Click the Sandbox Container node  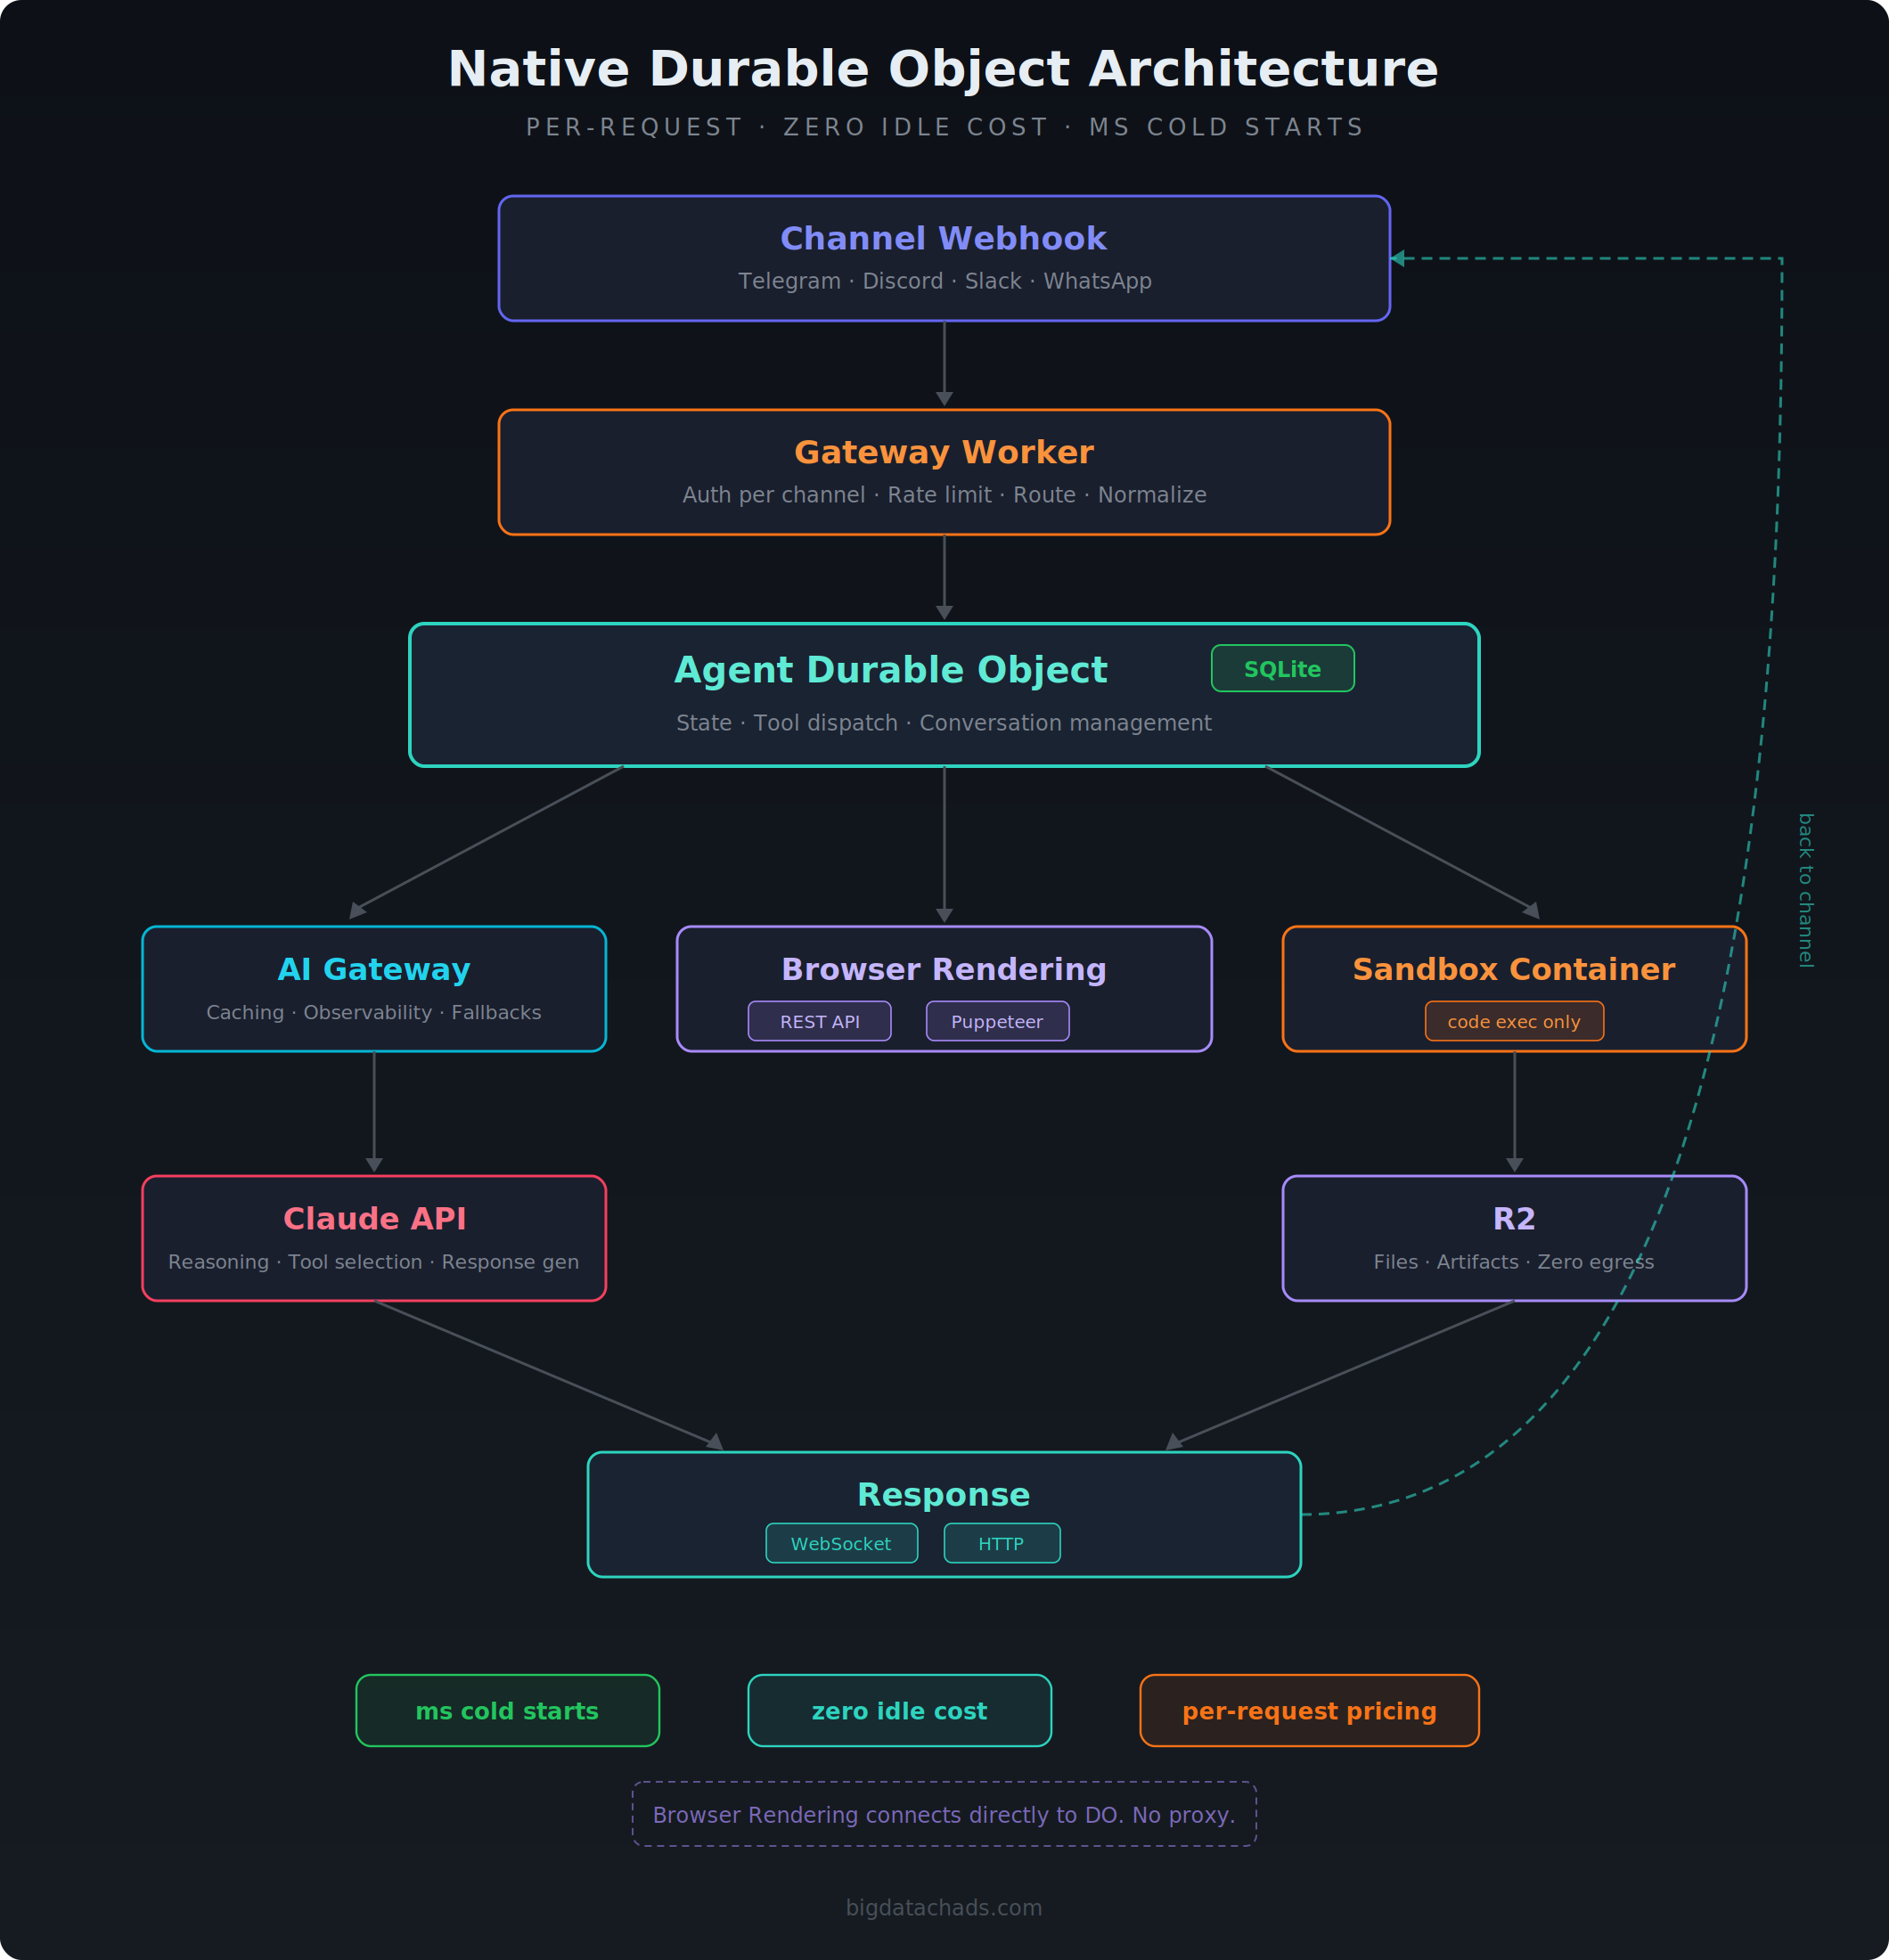click(x=1514, y=968)
